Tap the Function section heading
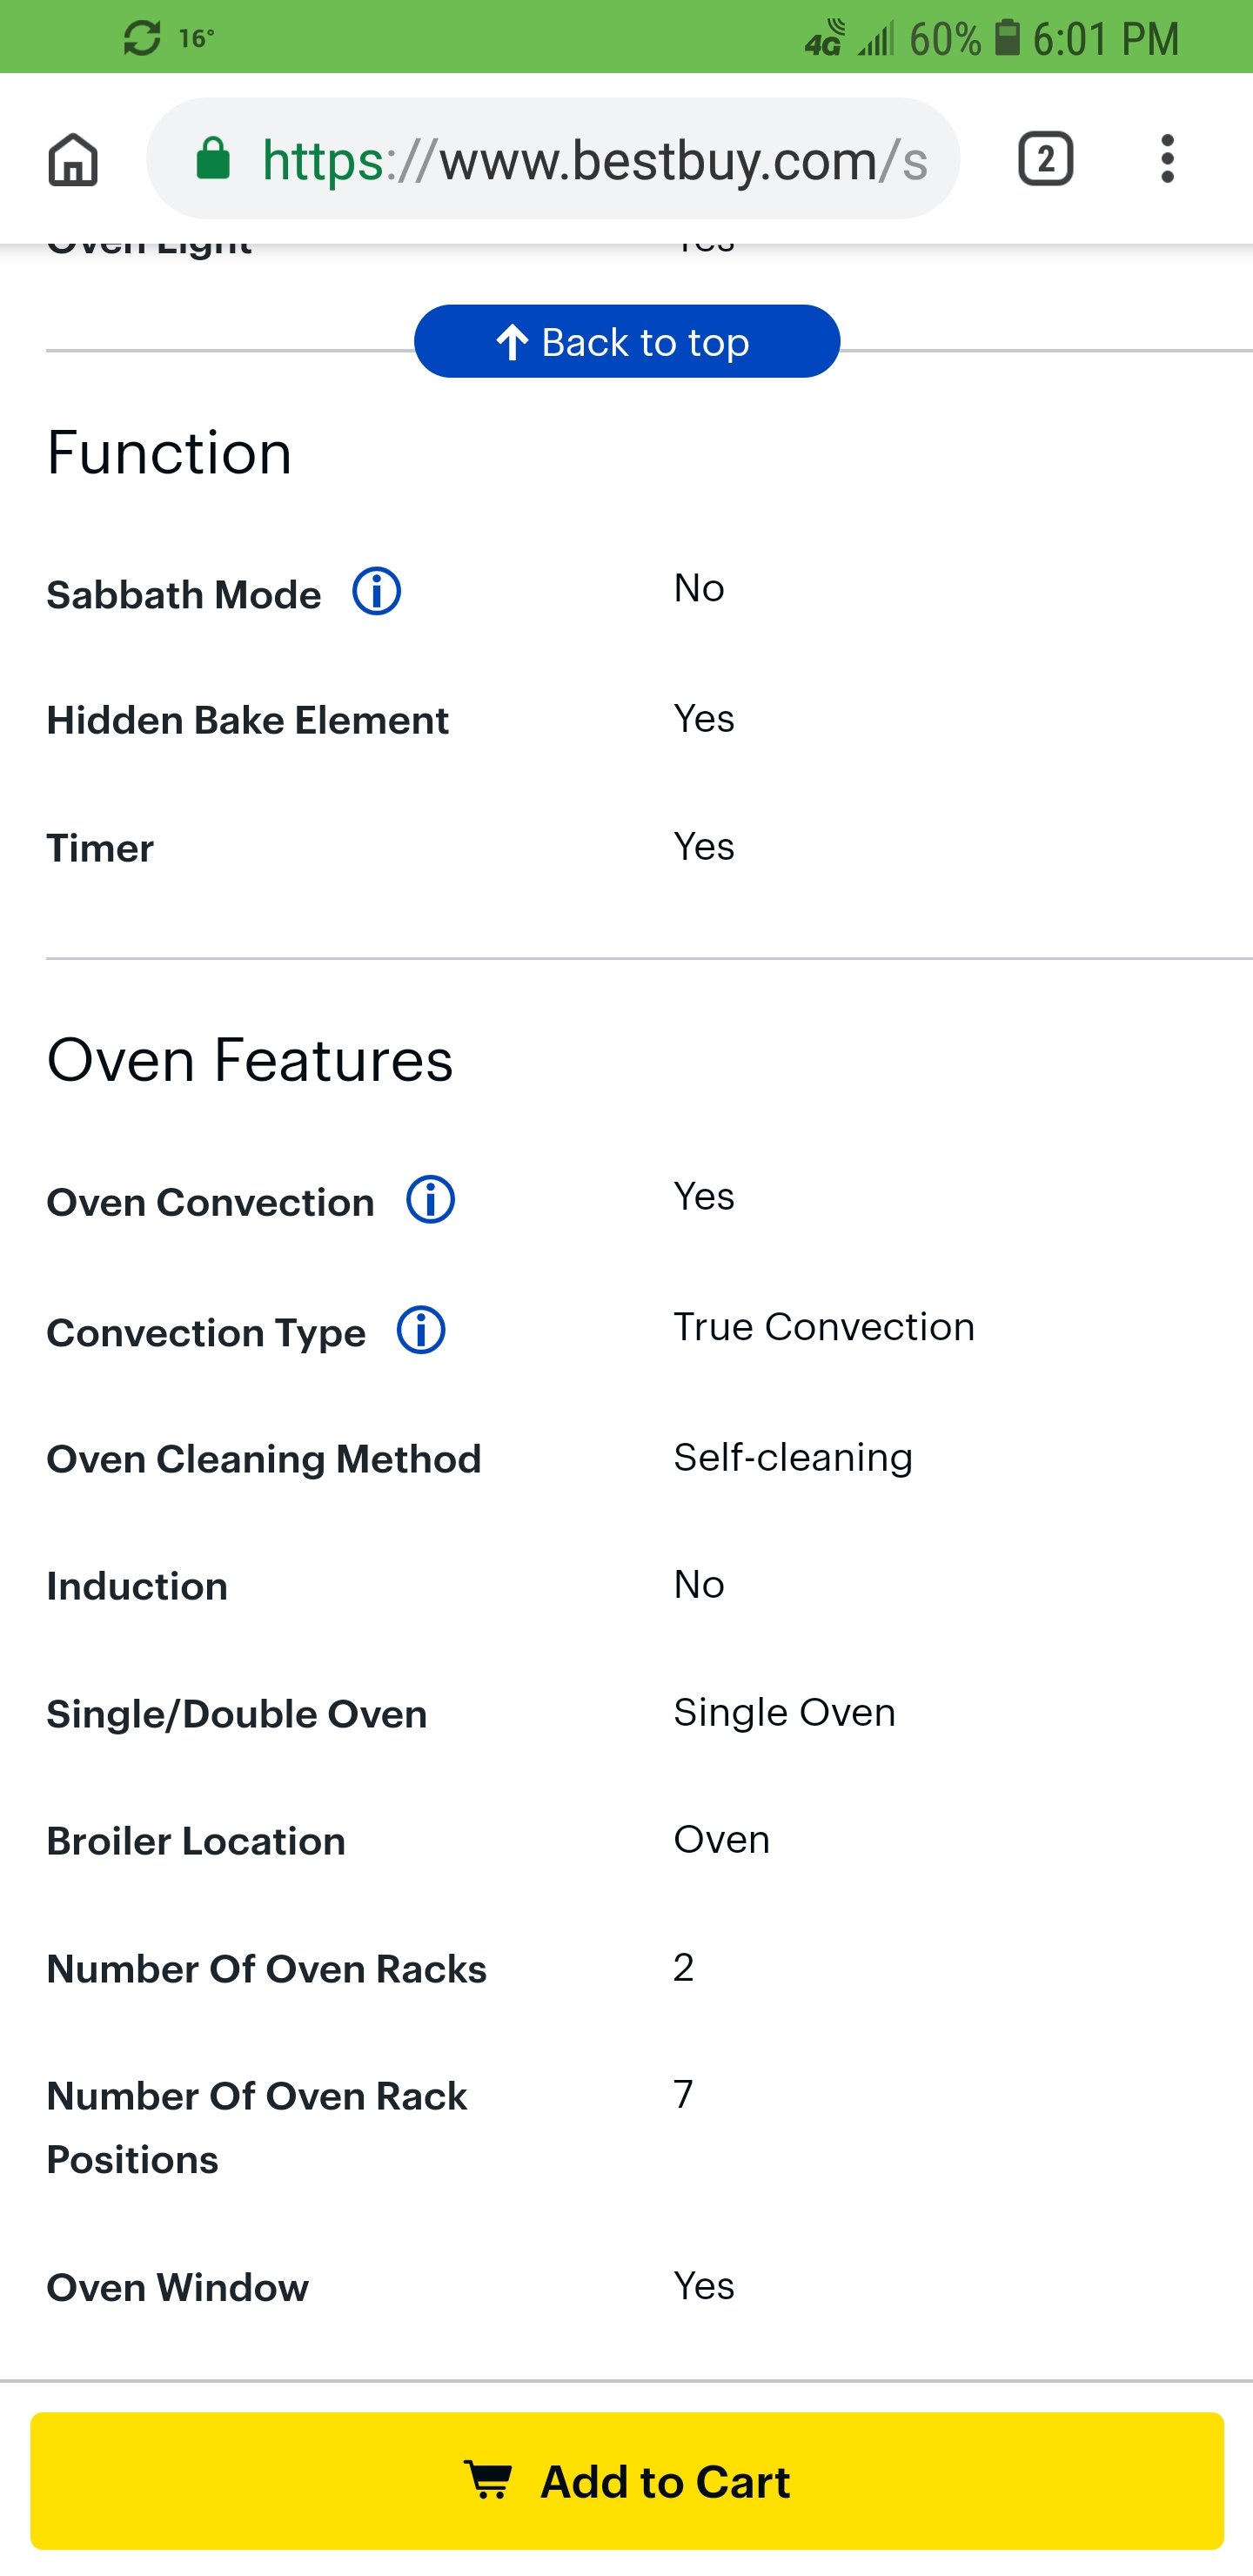 169,453
